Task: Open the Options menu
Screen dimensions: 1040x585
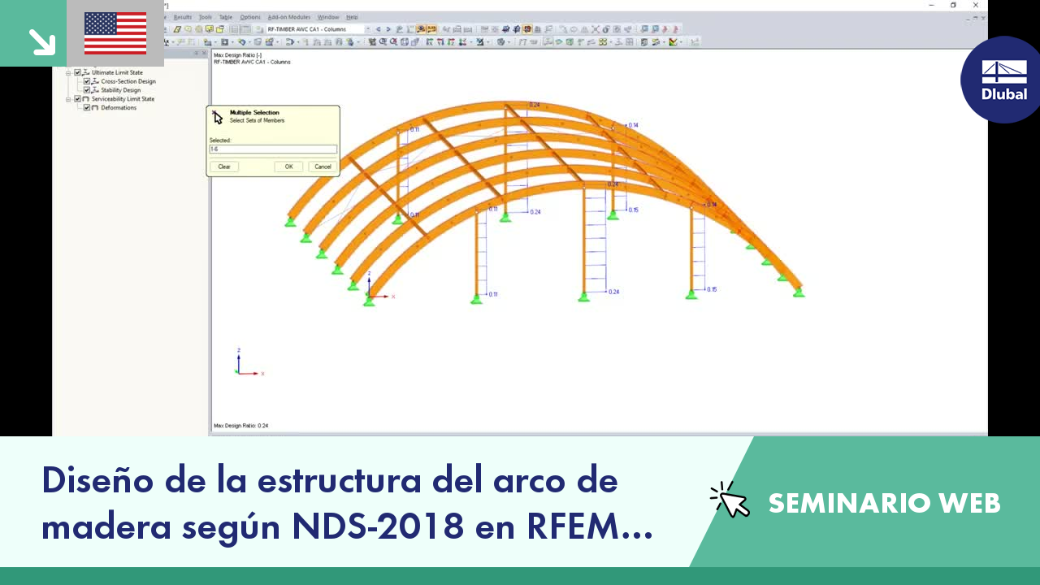Action: point(250,17)
